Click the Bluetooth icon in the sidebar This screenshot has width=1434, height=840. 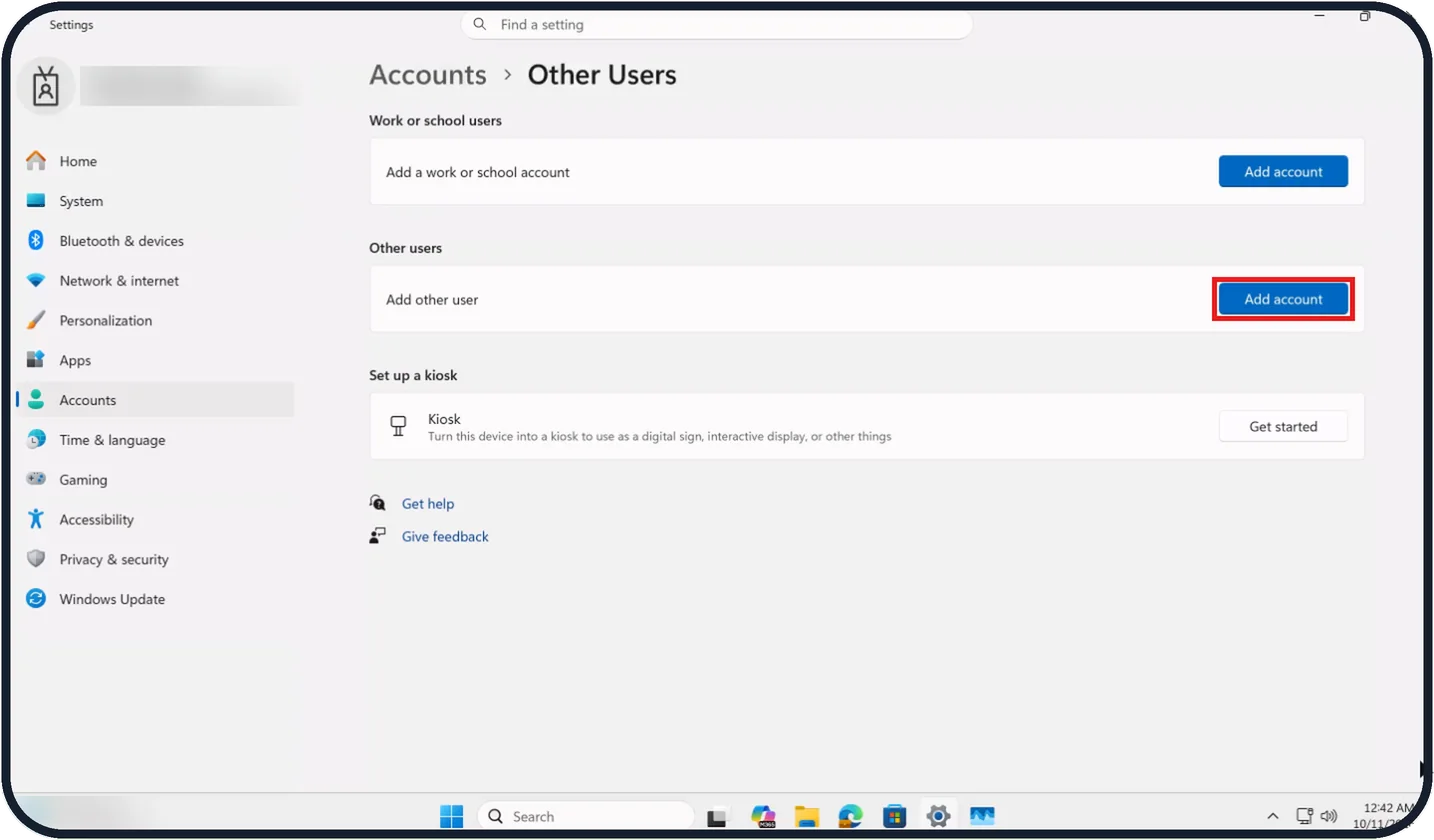[36, 241]
